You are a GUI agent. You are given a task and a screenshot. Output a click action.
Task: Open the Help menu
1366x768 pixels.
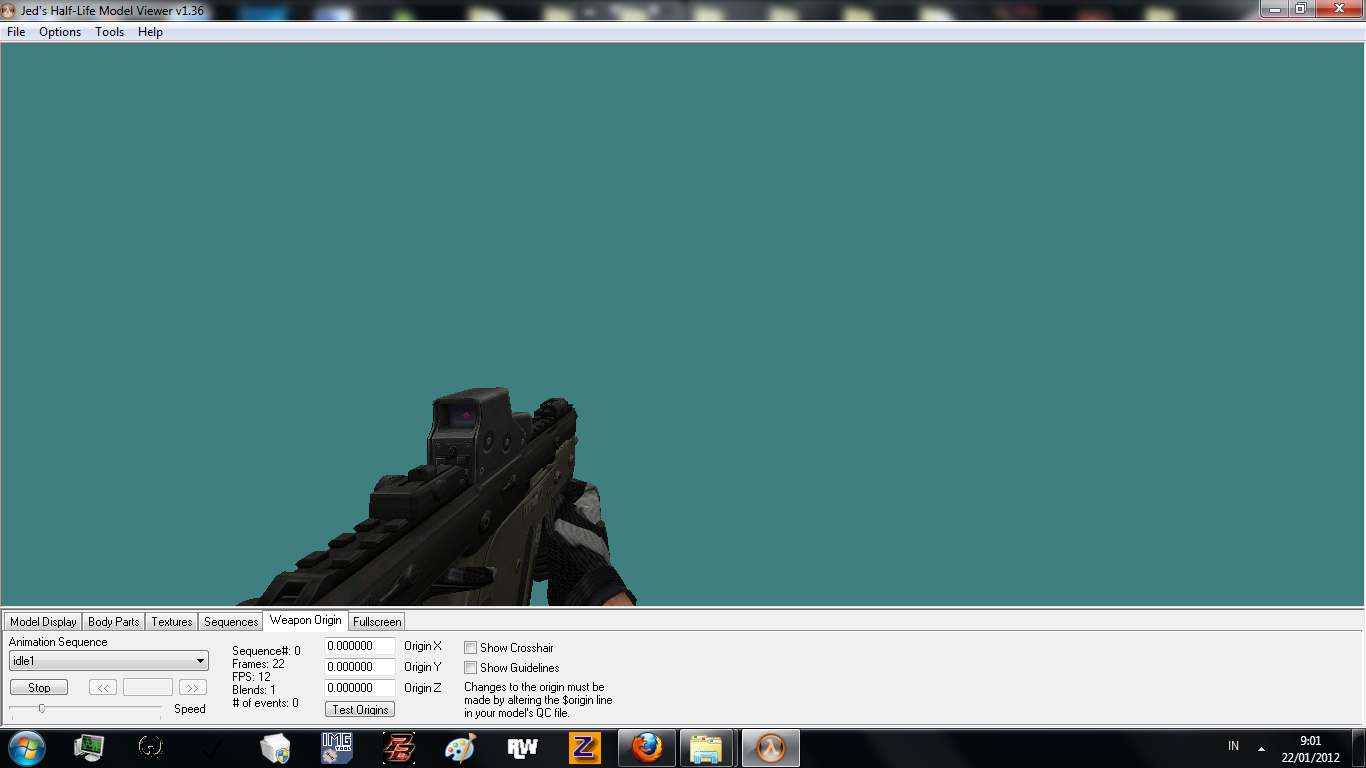(x=150, y=32)
